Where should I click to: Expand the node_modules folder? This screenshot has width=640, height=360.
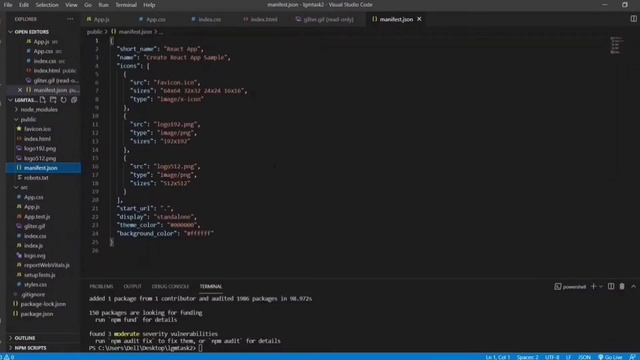click(x=39, y=110)
